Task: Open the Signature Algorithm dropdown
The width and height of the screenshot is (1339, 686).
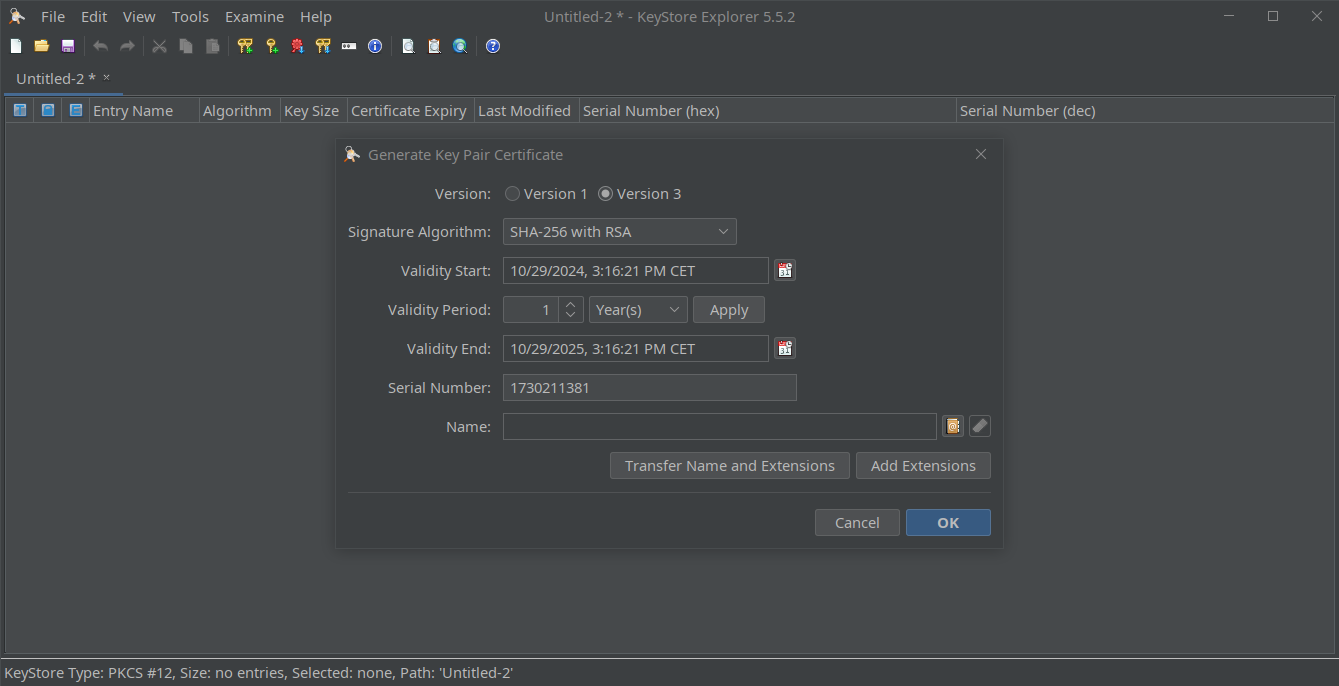Action: coord(619,232)
